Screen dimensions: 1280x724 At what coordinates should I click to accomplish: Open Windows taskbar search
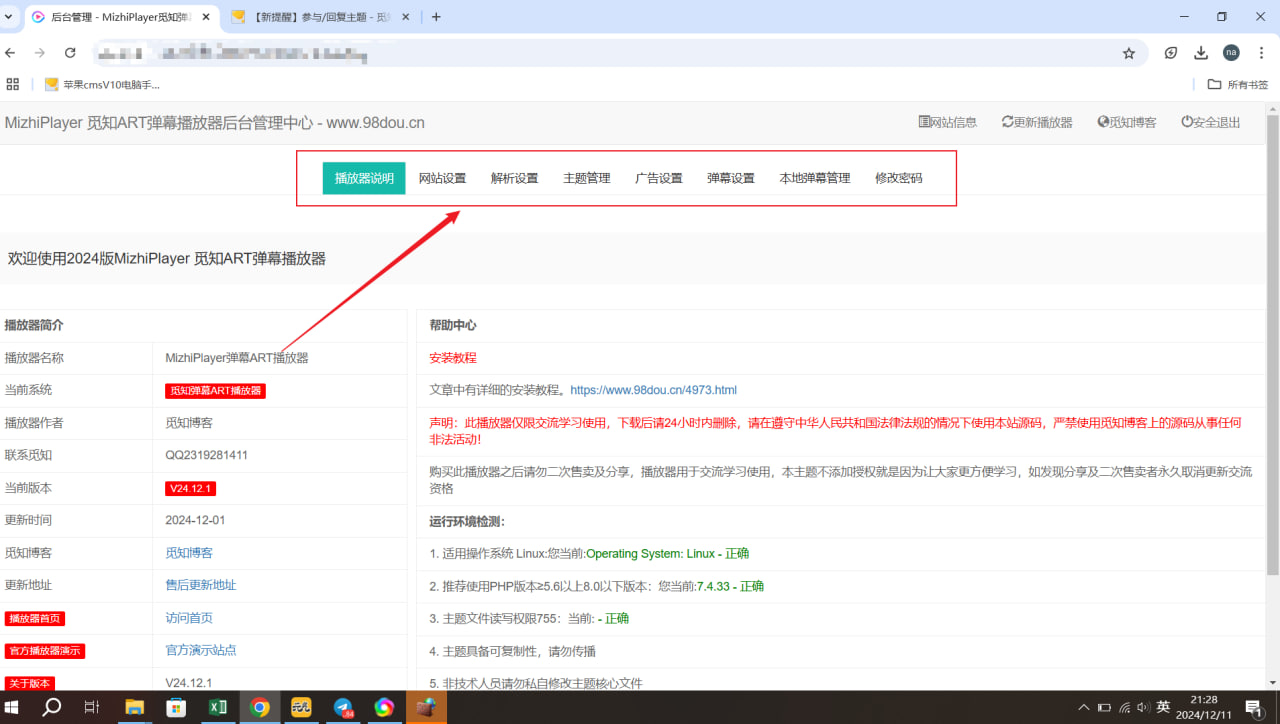[x=51, y=707]
